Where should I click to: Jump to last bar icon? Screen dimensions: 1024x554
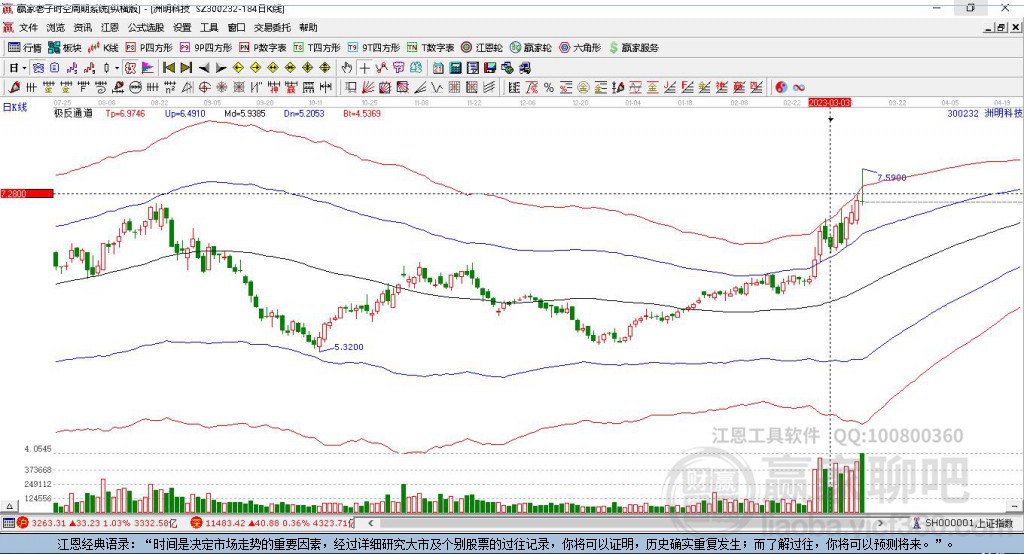[186, 68]
